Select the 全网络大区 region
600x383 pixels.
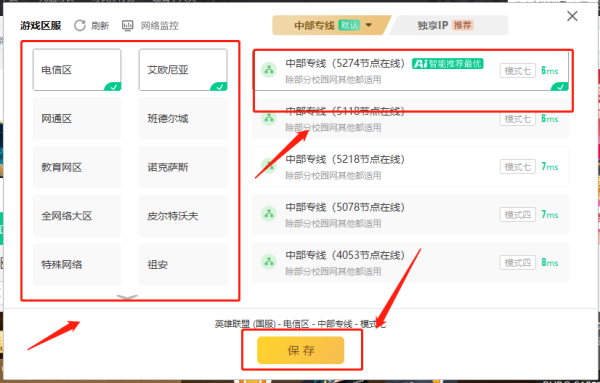[77, 215]
